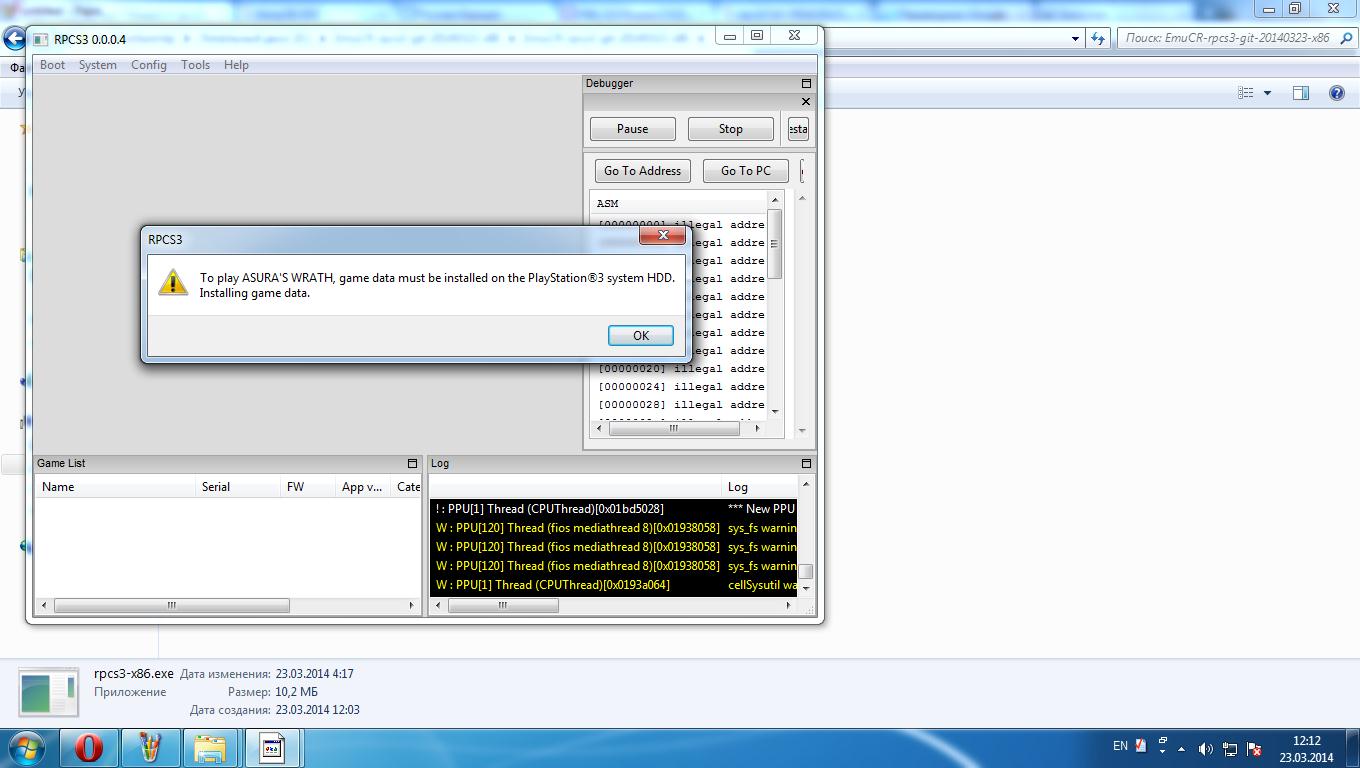
Task: Click the volume speaker tray icon
Action: [x=1205, y=748]
